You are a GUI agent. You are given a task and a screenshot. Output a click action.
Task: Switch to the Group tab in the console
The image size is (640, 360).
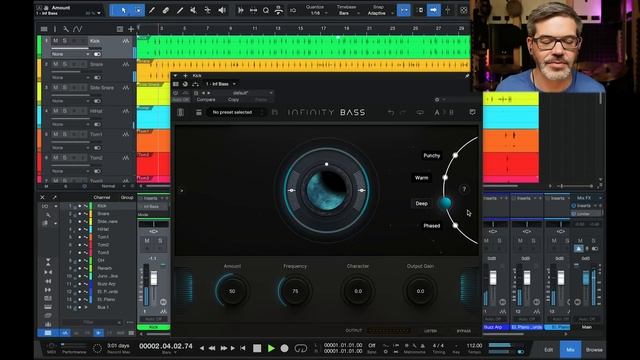click(127, 197)
